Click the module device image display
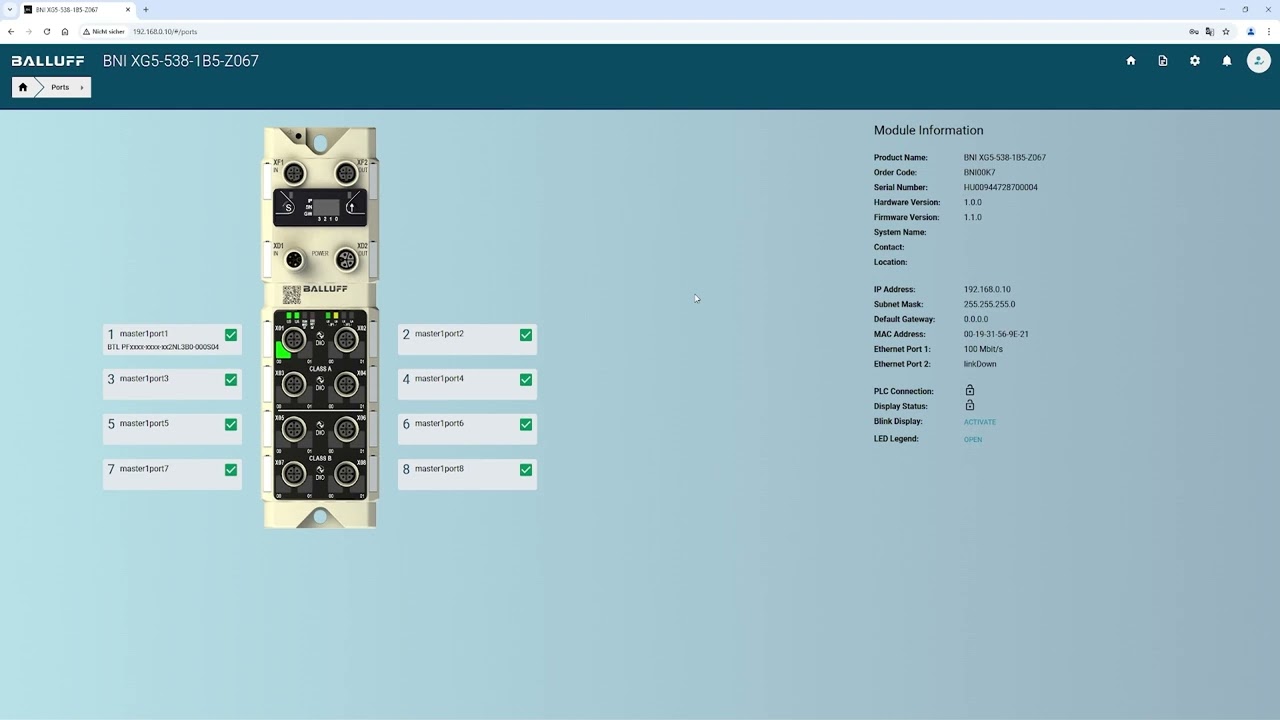This screenshot has width=1280, height=720. (x=320, y=327)
